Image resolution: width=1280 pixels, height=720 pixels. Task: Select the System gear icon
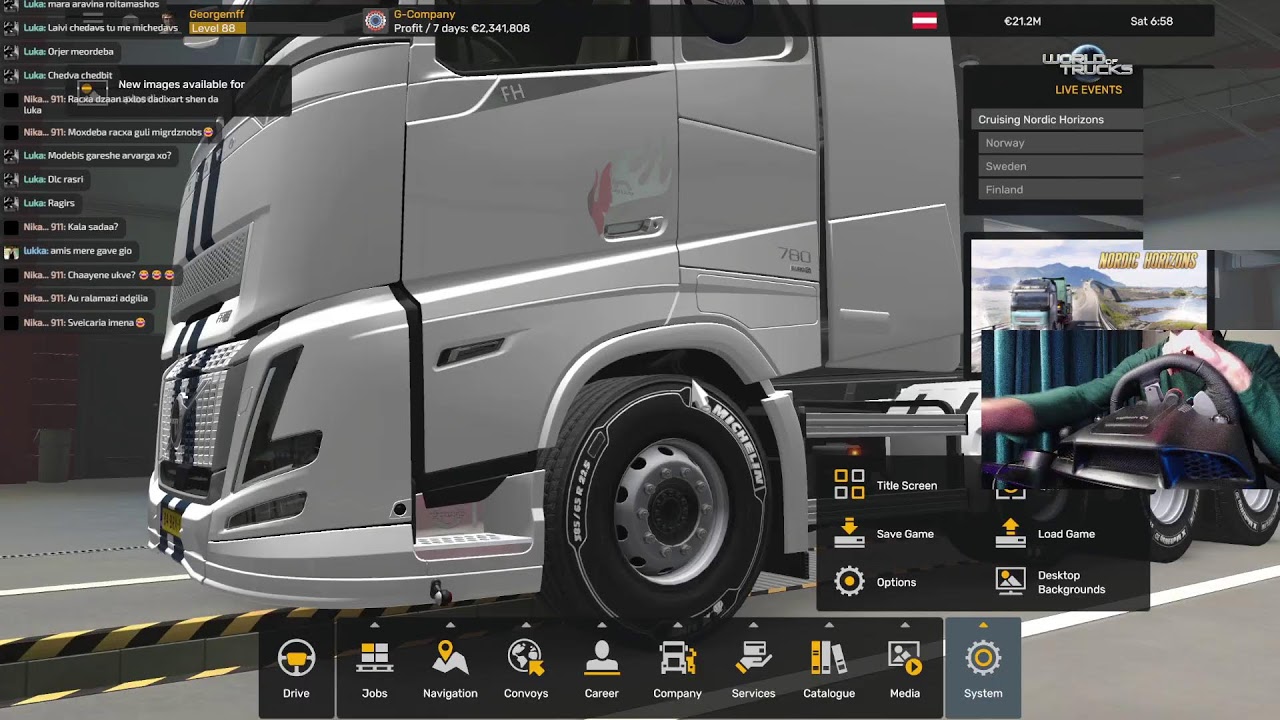click(983, 658)
